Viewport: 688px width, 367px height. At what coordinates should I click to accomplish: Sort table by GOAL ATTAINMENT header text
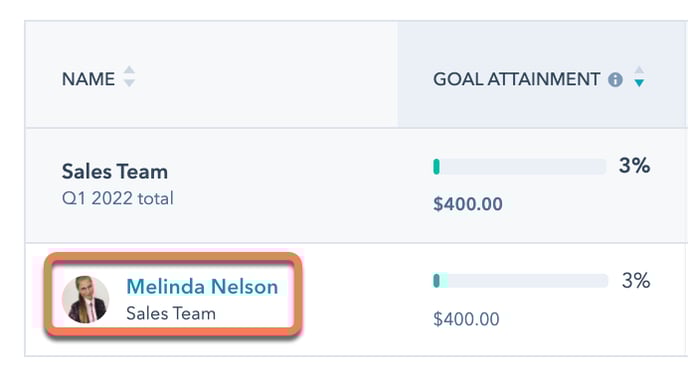click(x=516, y=79)
